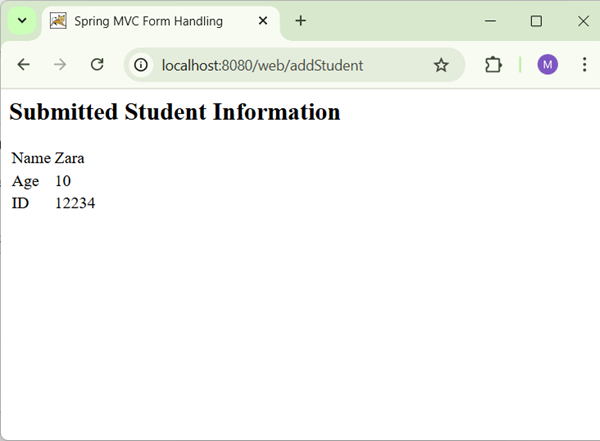Click the Tomcat favicon on the tab
Image resolution: width=600 pixels, height=441 pixels.
pos(58,21)
